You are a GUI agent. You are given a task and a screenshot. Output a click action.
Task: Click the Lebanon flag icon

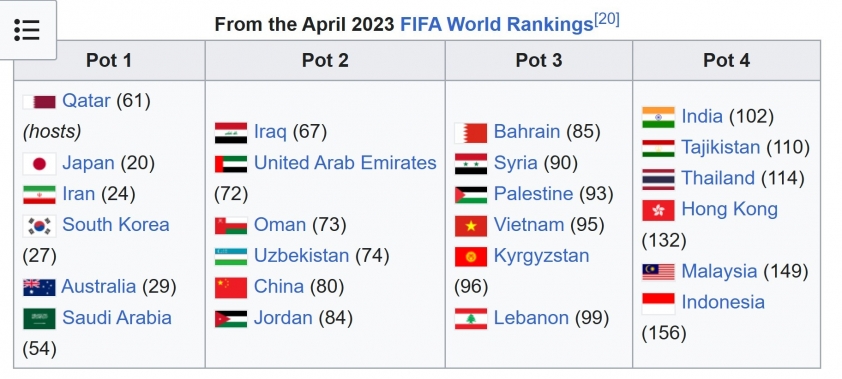471,318
